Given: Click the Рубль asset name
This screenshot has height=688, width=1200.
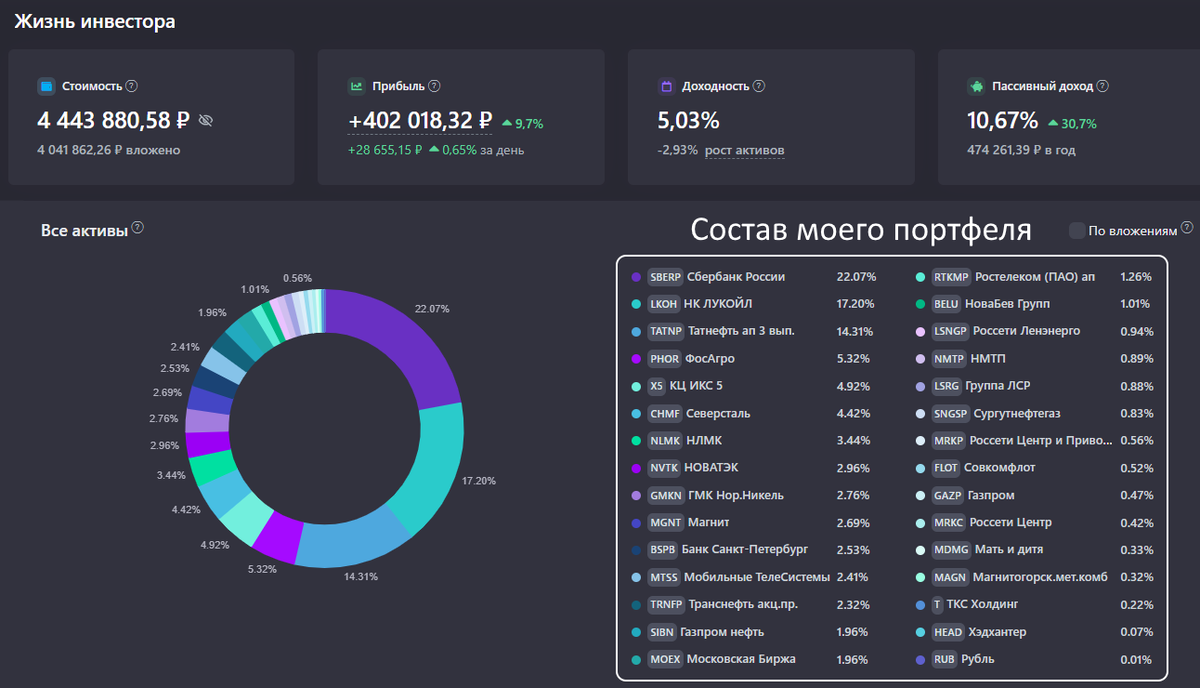Looking at the screenshot, I should click(978, 660).
